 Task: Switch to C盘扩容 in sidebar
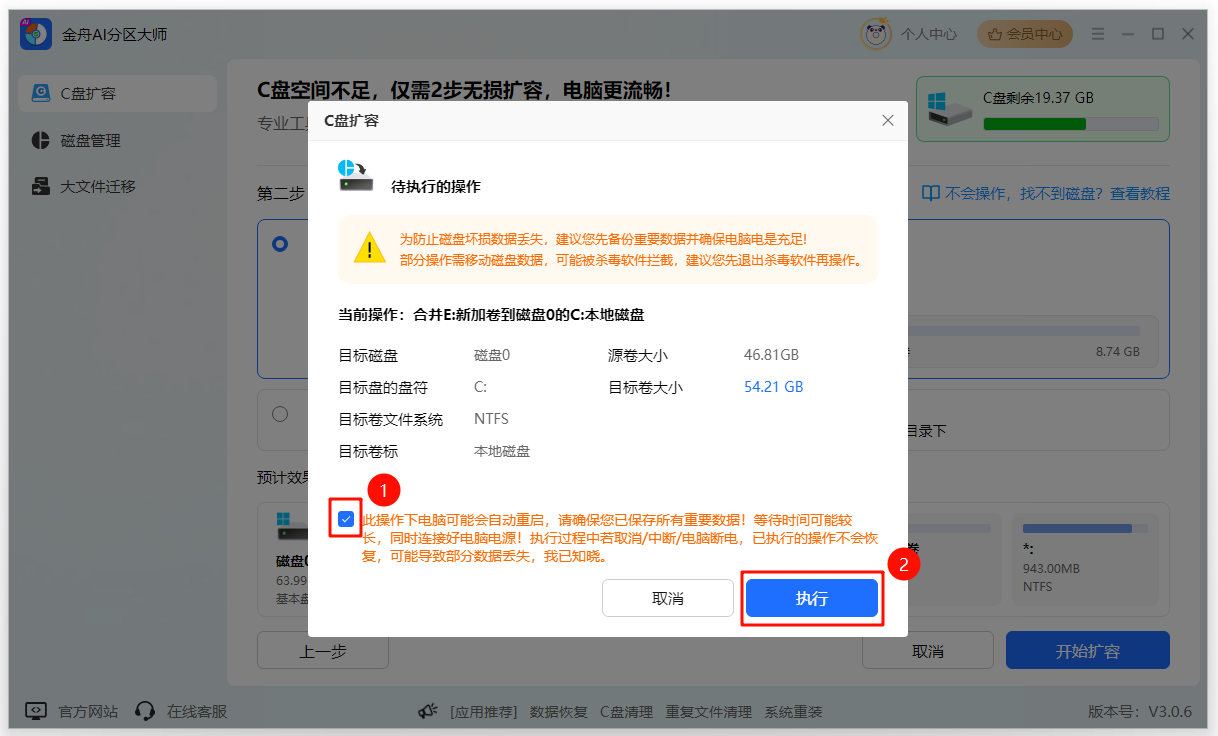click(x=116, y=93)
